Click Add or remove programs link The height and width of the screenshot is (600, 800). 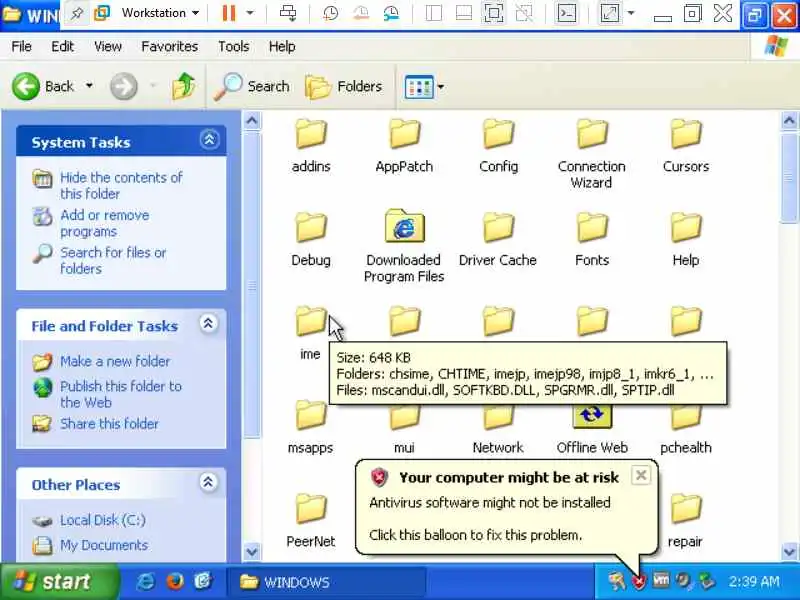tap(104, 223)
